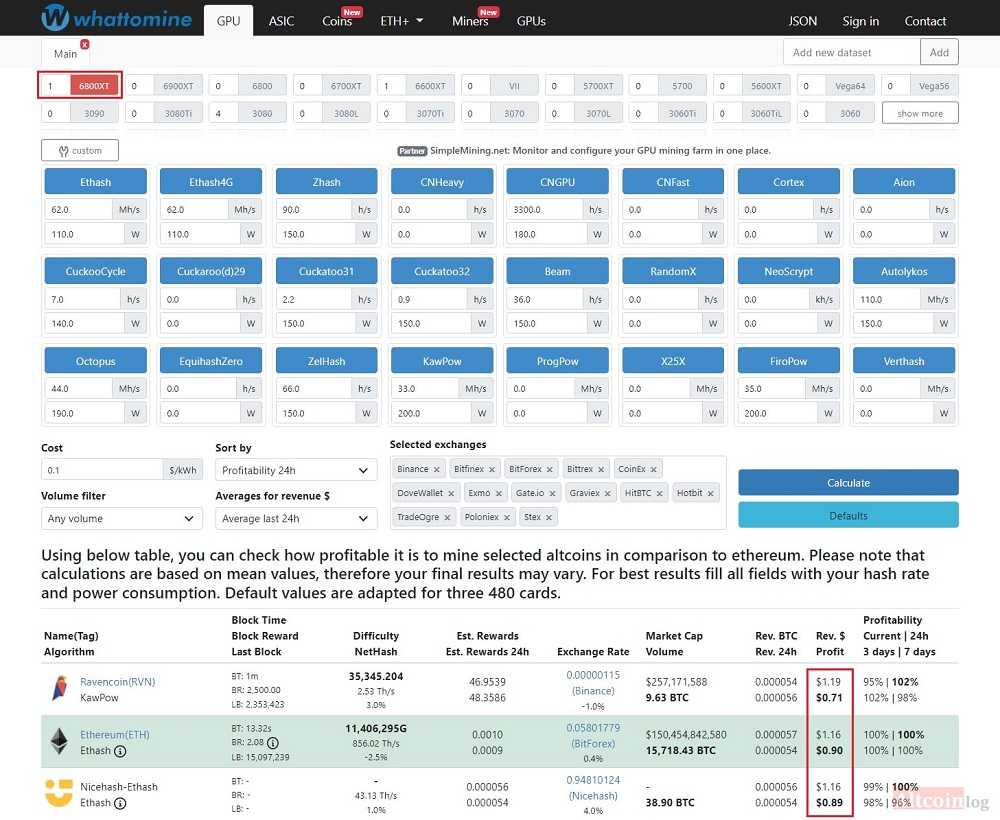Click info icon beside Ethereum's Ethash algorithm
The width and height of the screenshot is (1000, 820).
pyautogui.click(x=120, y=751)
